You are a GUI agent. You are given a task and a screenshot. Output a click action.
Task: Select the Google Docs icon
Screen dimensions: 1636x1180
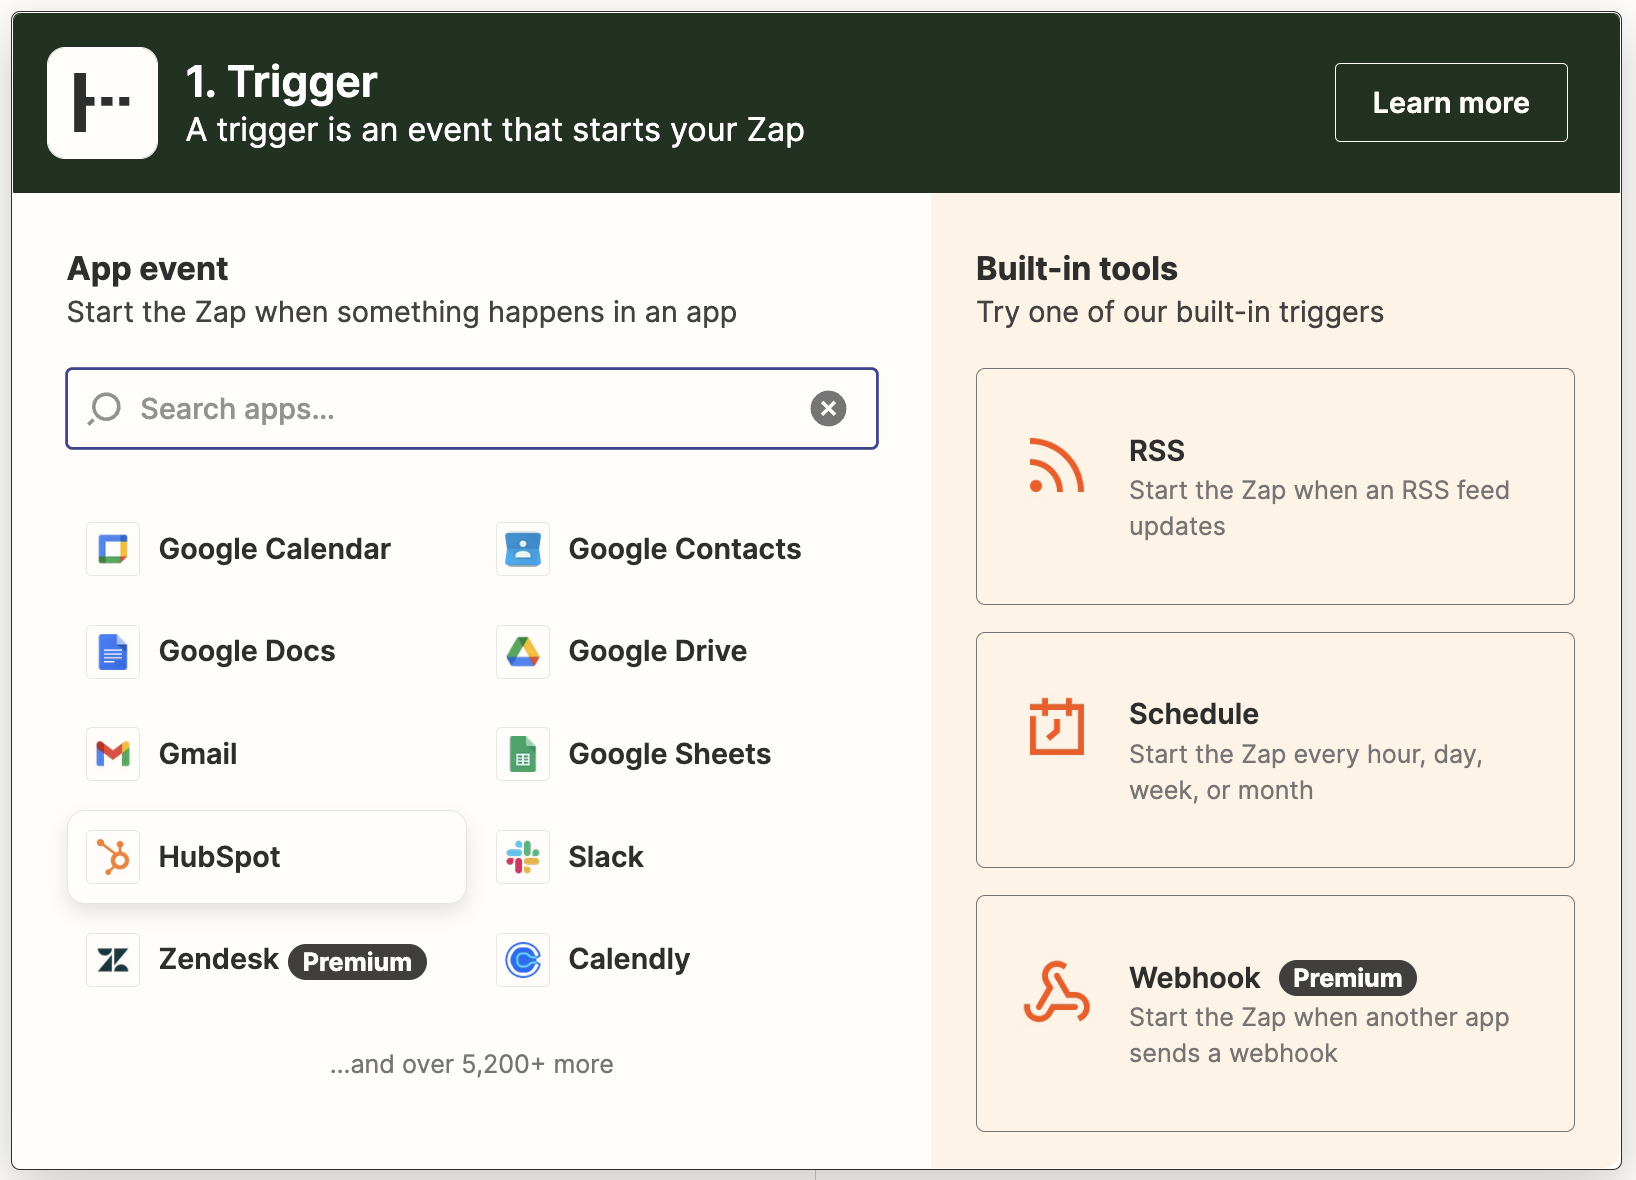[113, 652]
